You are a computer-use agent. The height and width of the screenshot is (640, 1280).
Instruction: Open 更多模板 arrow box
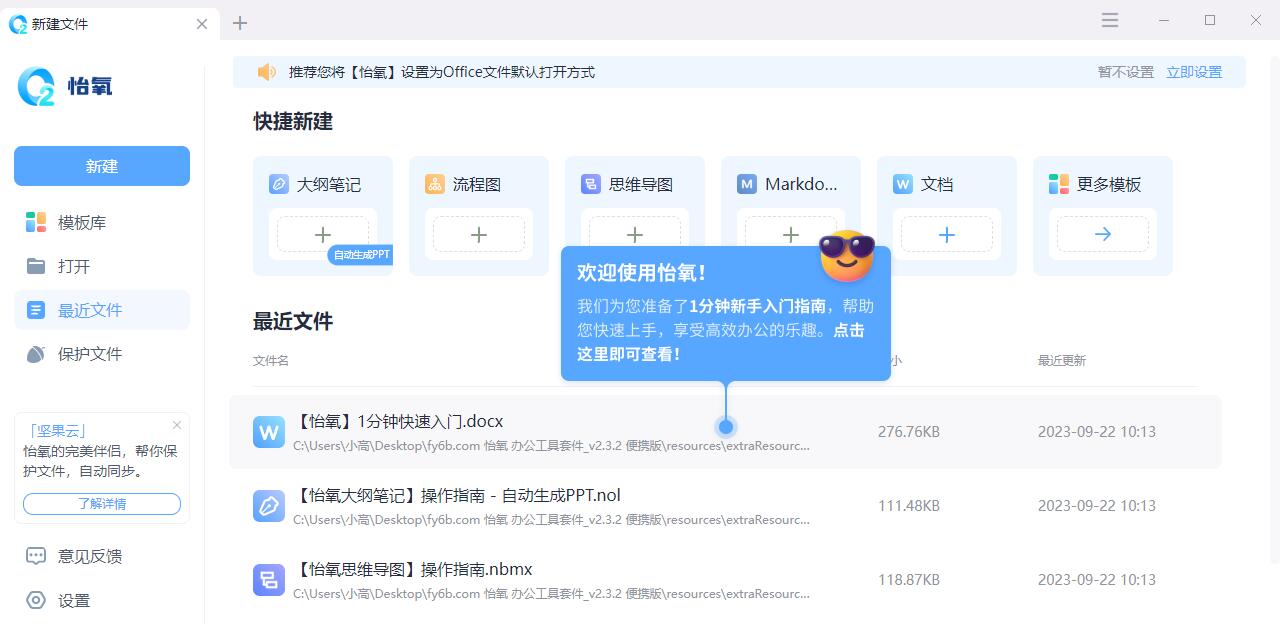pos(1102,235)
